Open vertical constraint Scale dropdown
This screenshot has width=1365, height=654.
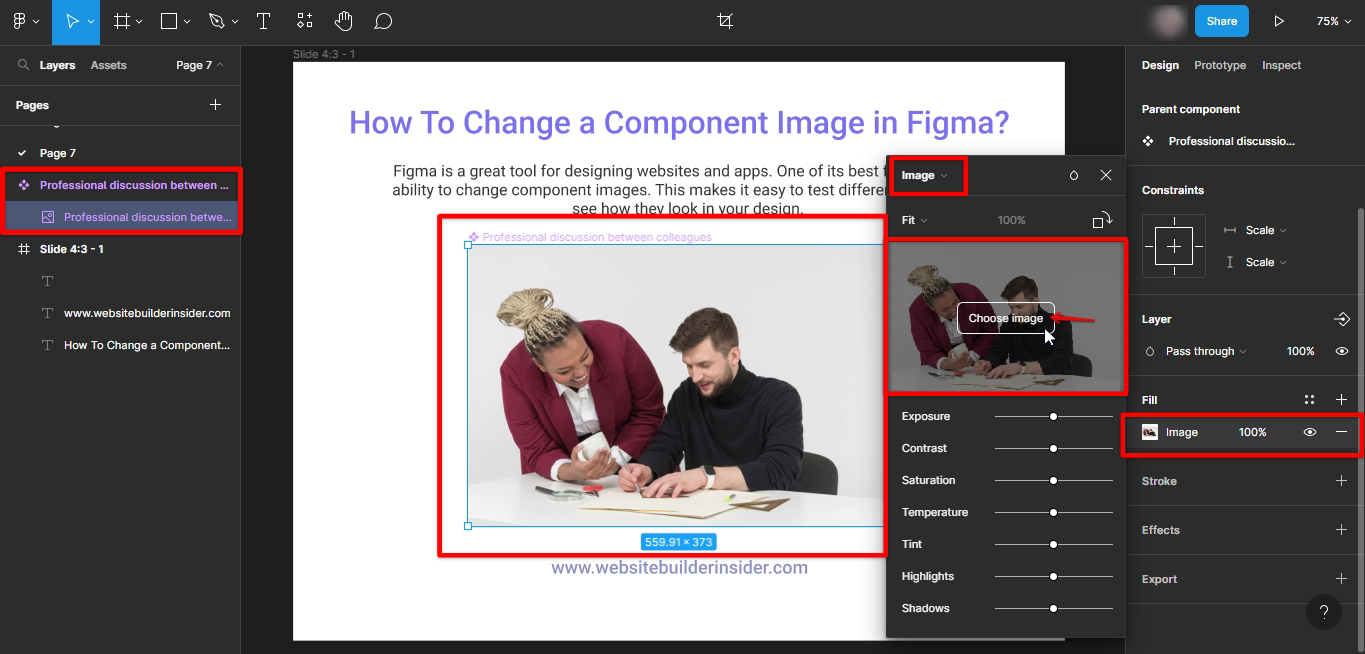pos(1266,262)
